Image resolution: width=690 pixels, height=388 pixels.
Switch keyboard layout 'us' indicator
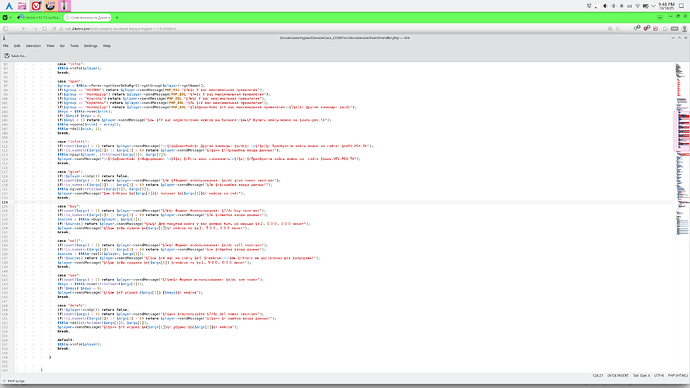[629, 6]
